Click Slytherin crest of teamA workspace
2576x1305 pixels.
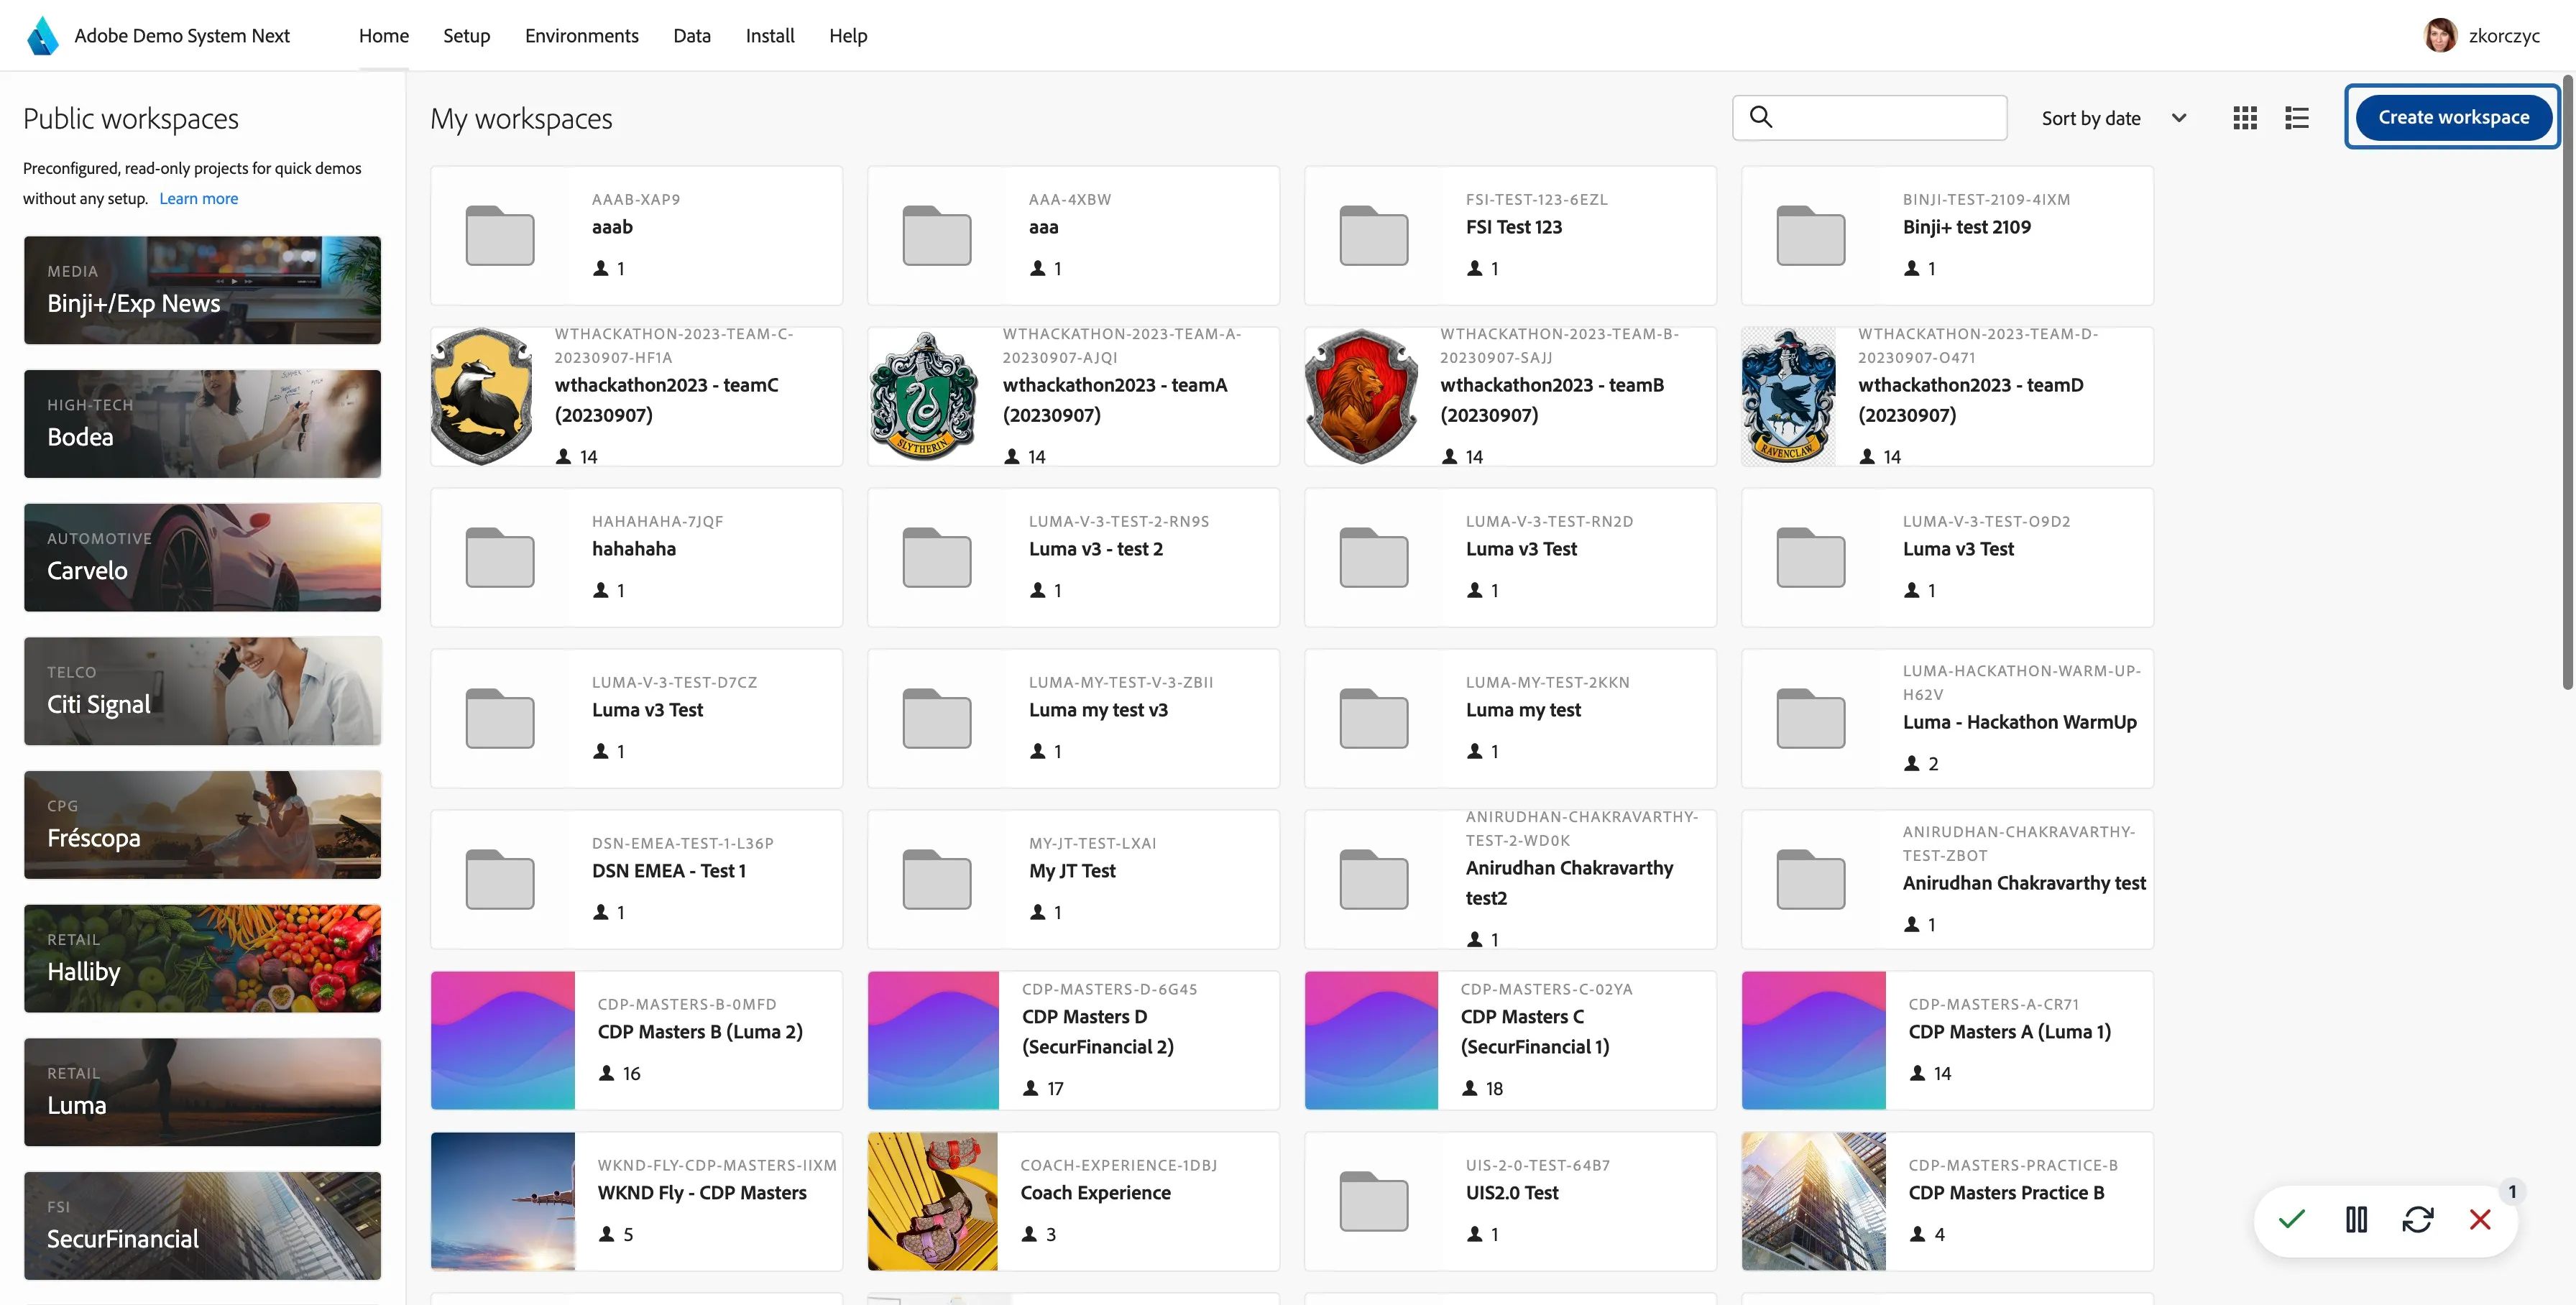coord(924,397)
